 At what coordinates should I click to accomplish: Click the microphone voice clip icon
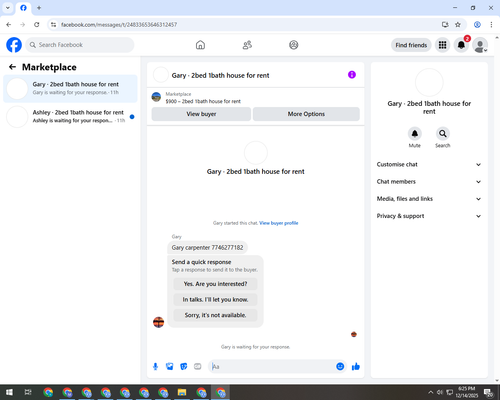tap(155, 367)
